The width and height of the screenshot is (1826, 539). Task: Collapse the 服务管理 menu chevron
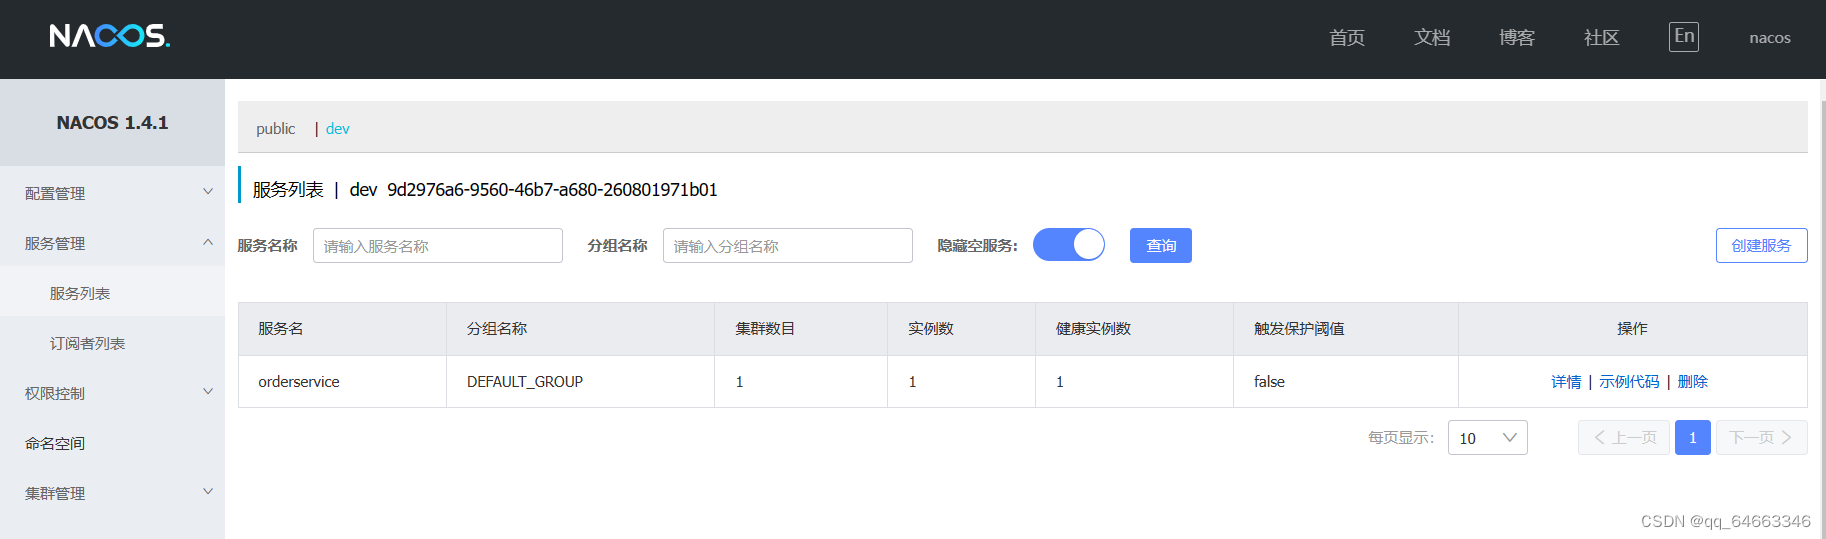[x=208, y=242]
